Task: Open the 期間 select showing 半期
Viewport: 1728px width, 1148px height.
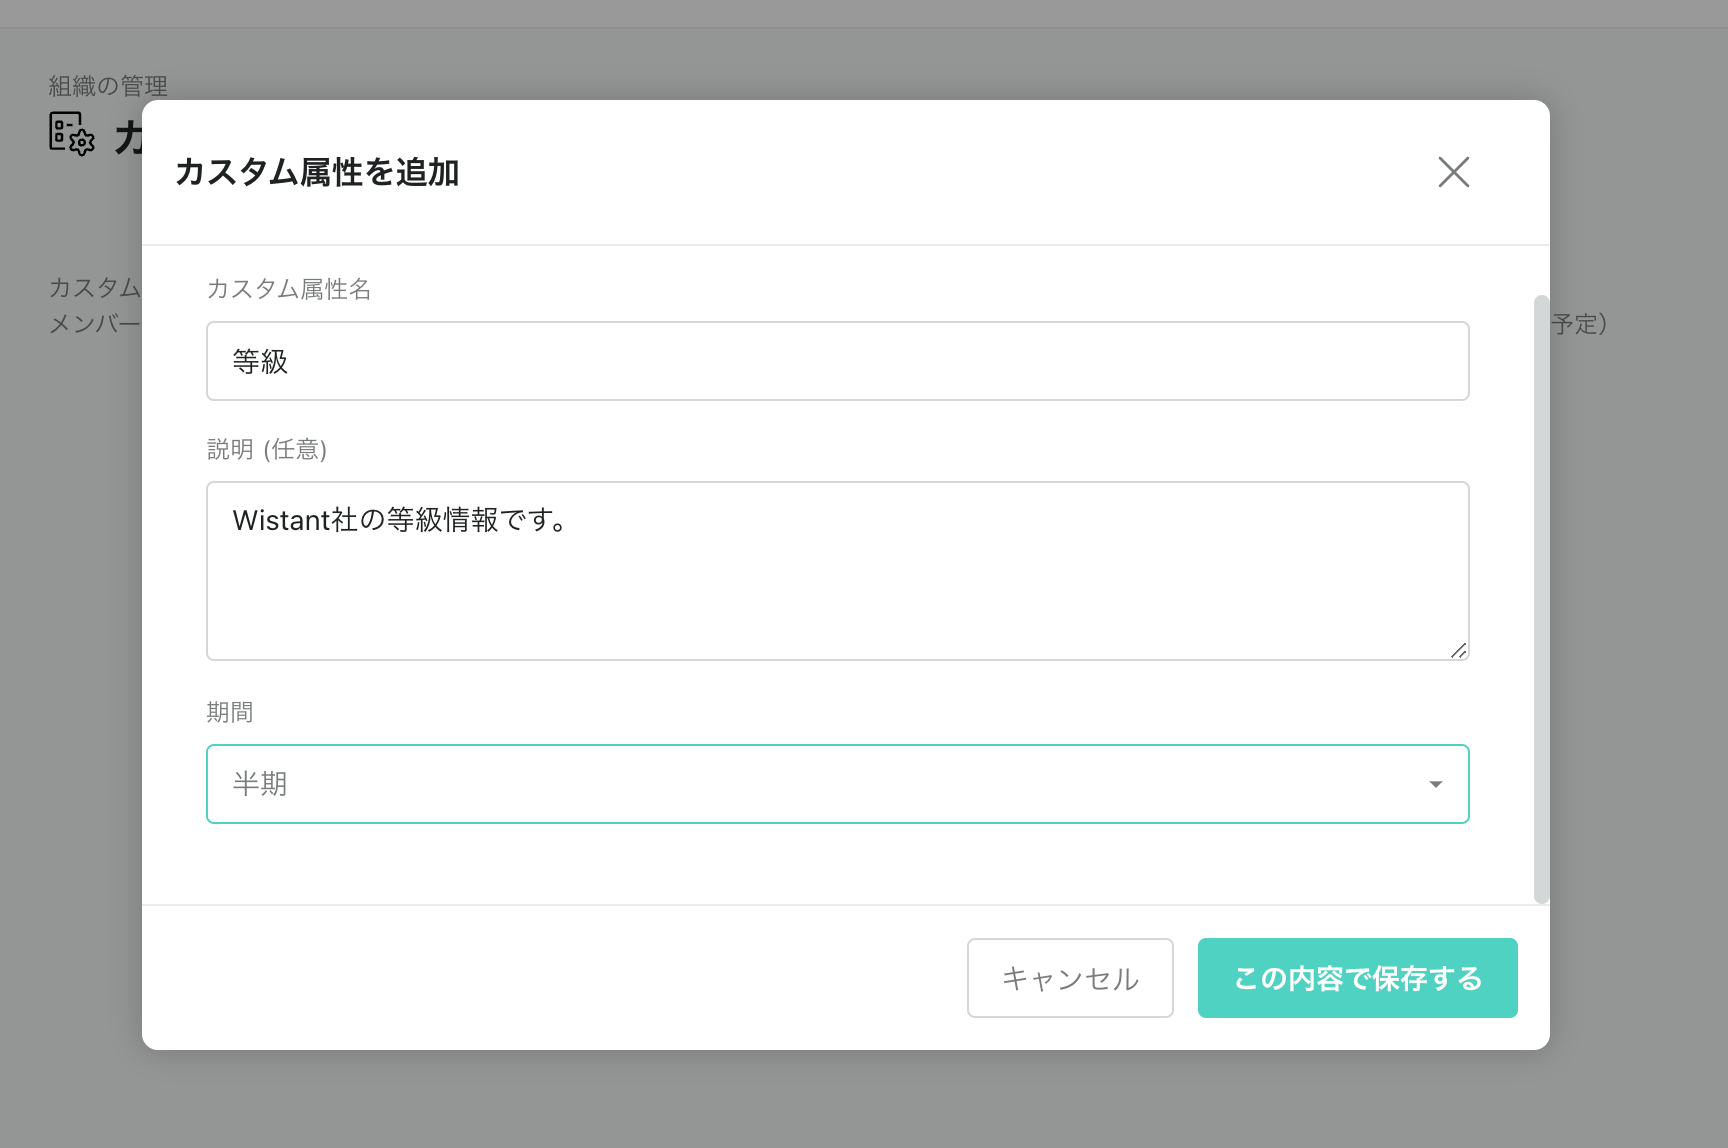Action: pos(836,784)
